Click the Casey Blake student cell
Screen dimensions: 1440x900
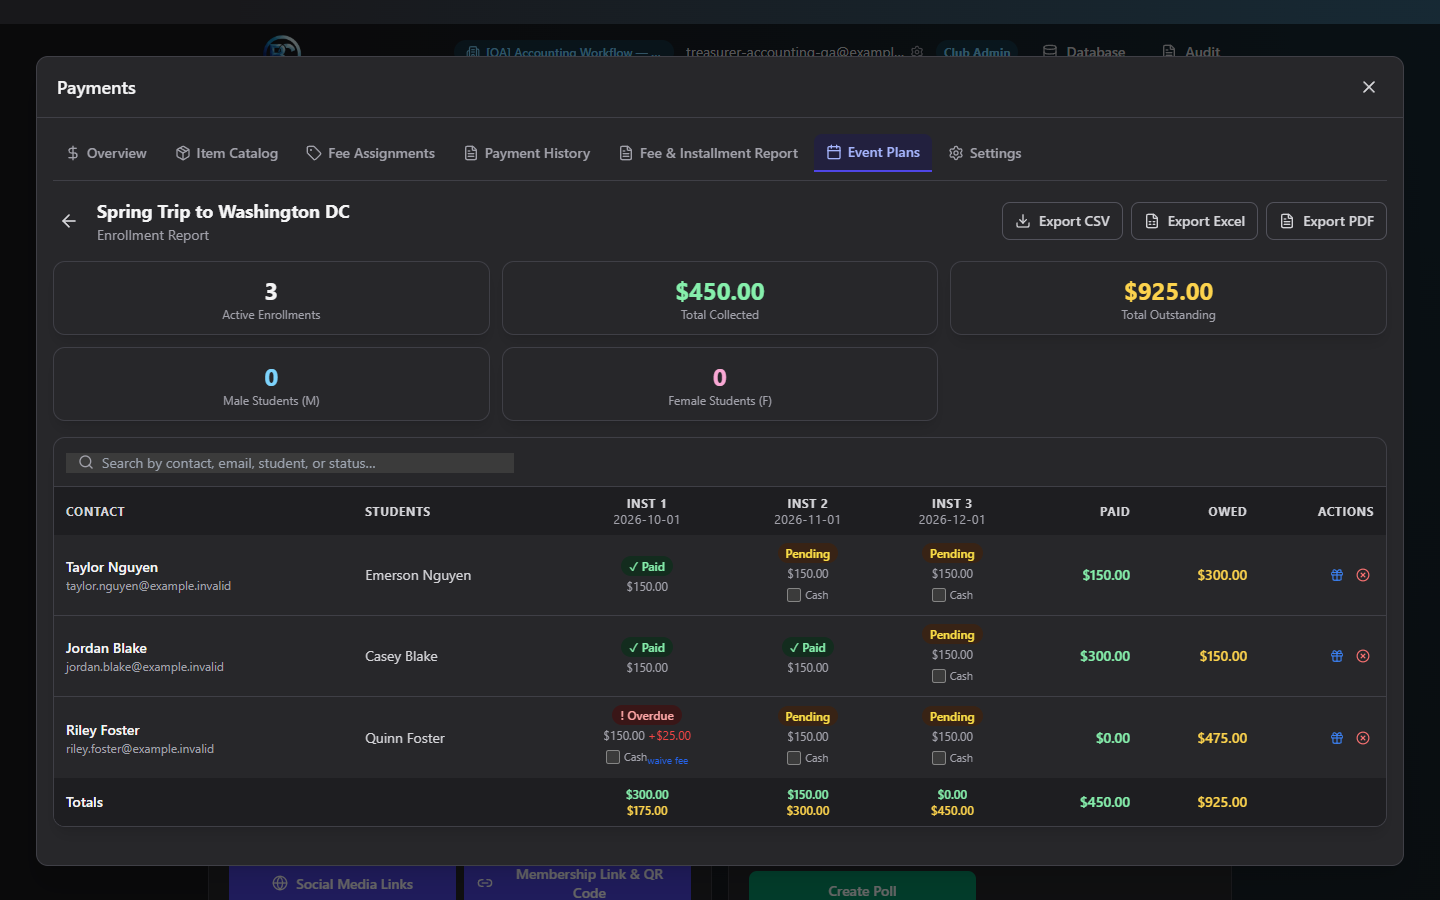pos(401,656)
